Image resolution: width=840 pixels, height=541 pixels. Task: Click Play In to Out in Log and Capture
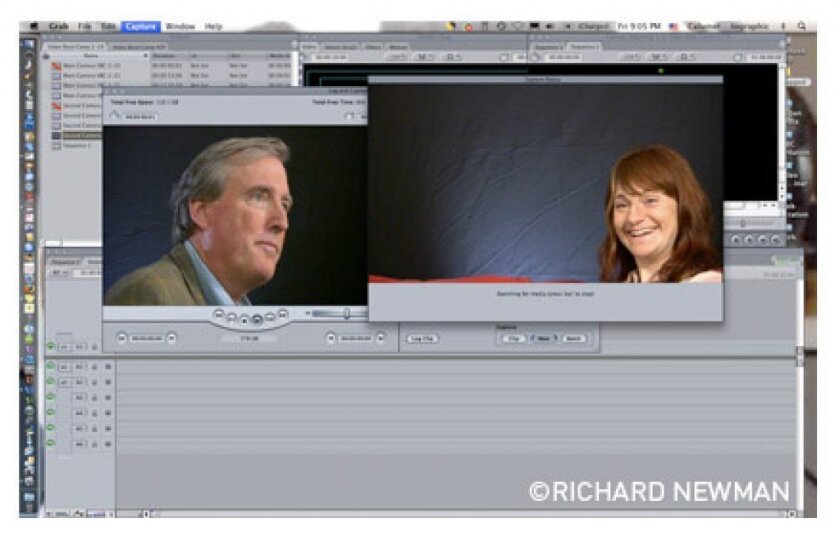pyautogui.click(x=231, y=318)
